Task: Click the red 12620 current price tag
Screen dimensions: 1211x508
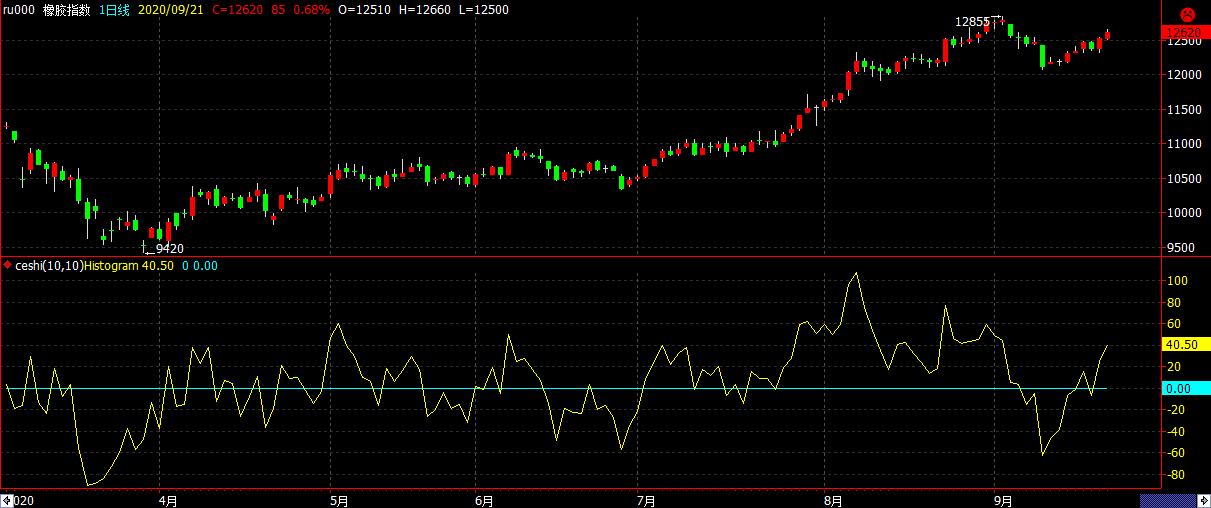Action: (x=1185, y=33)
